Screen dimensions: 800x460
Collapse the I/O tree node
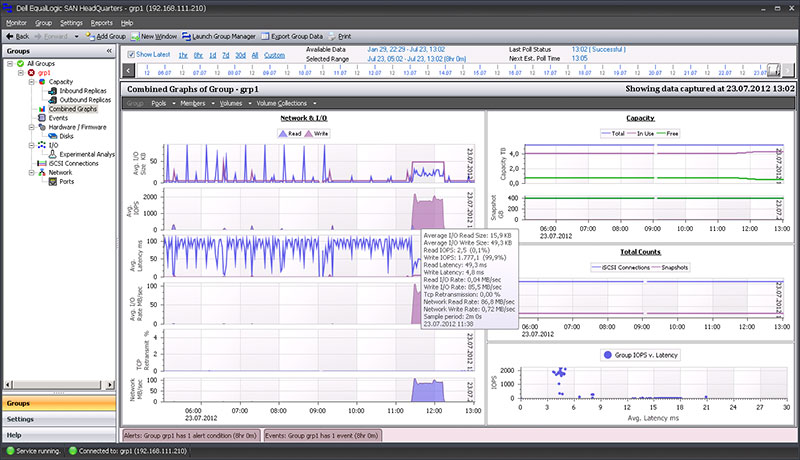coord(31,145)
